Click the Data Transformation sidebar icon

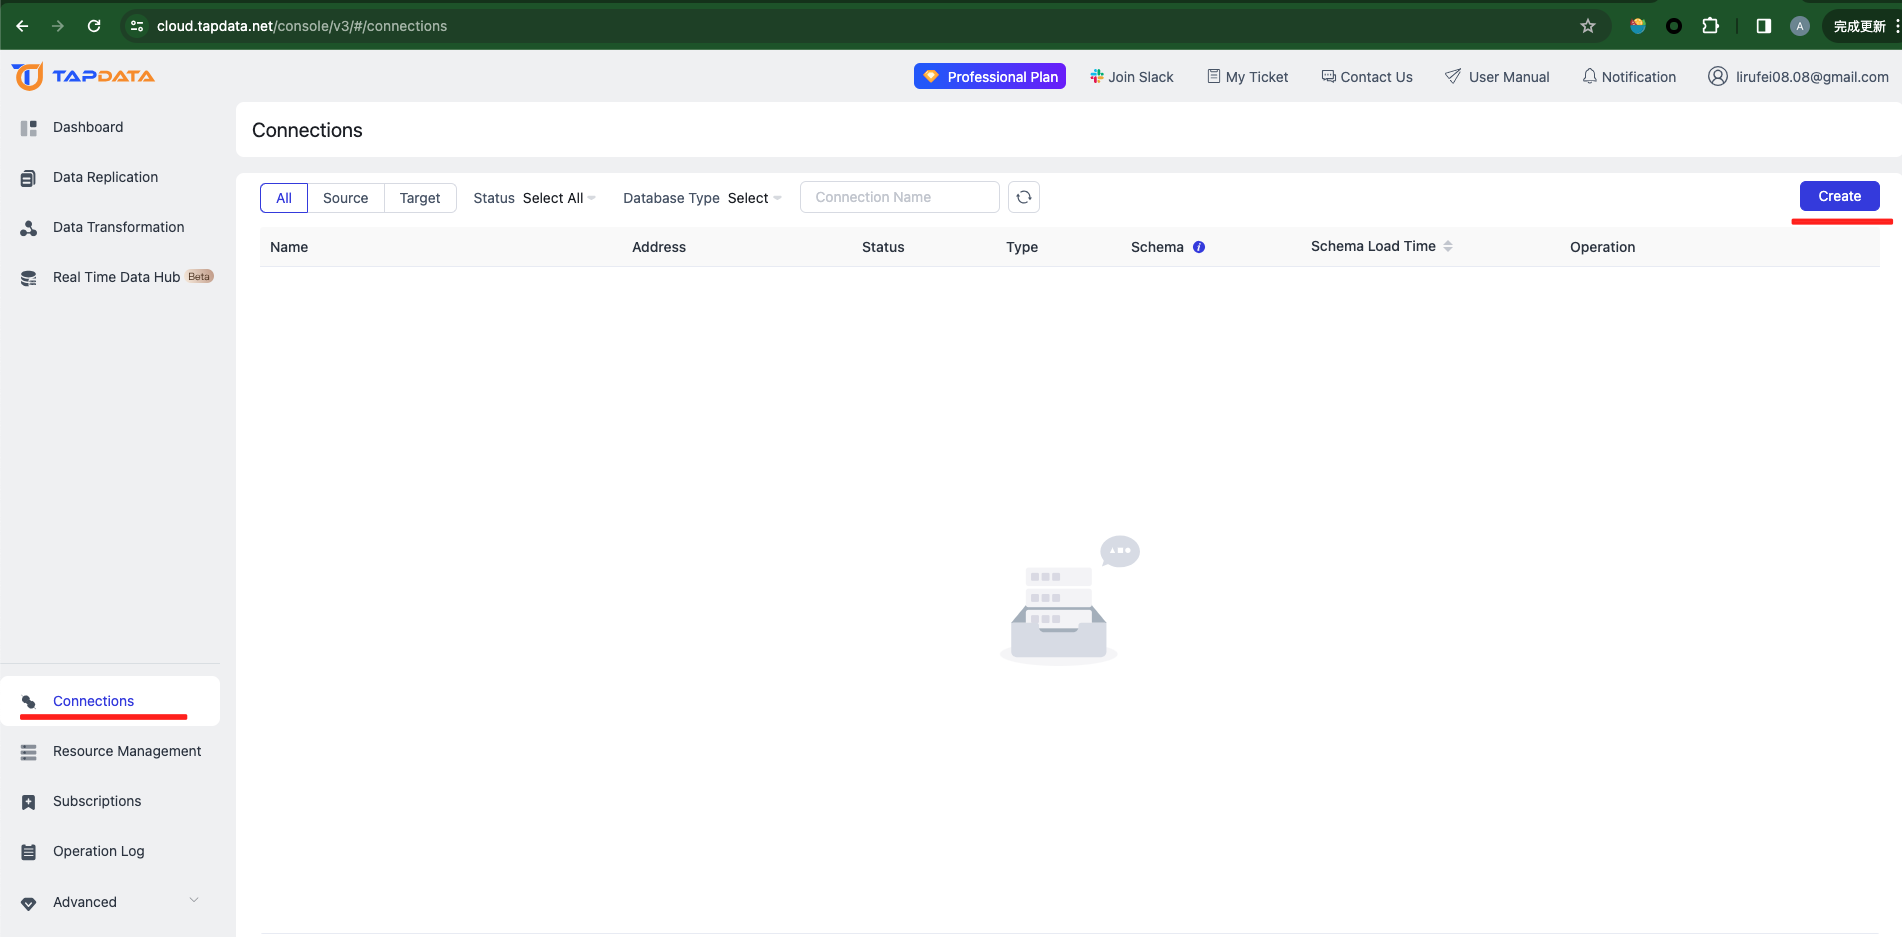click(29, 228)
